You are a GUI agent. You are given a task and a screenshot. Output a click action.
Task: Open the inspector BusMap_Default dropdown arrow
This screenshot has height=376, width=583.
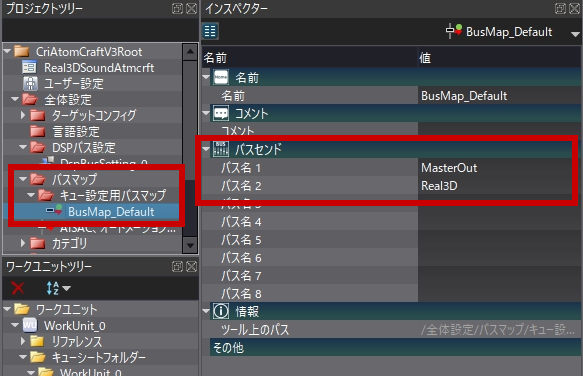(x=575, y=34)
